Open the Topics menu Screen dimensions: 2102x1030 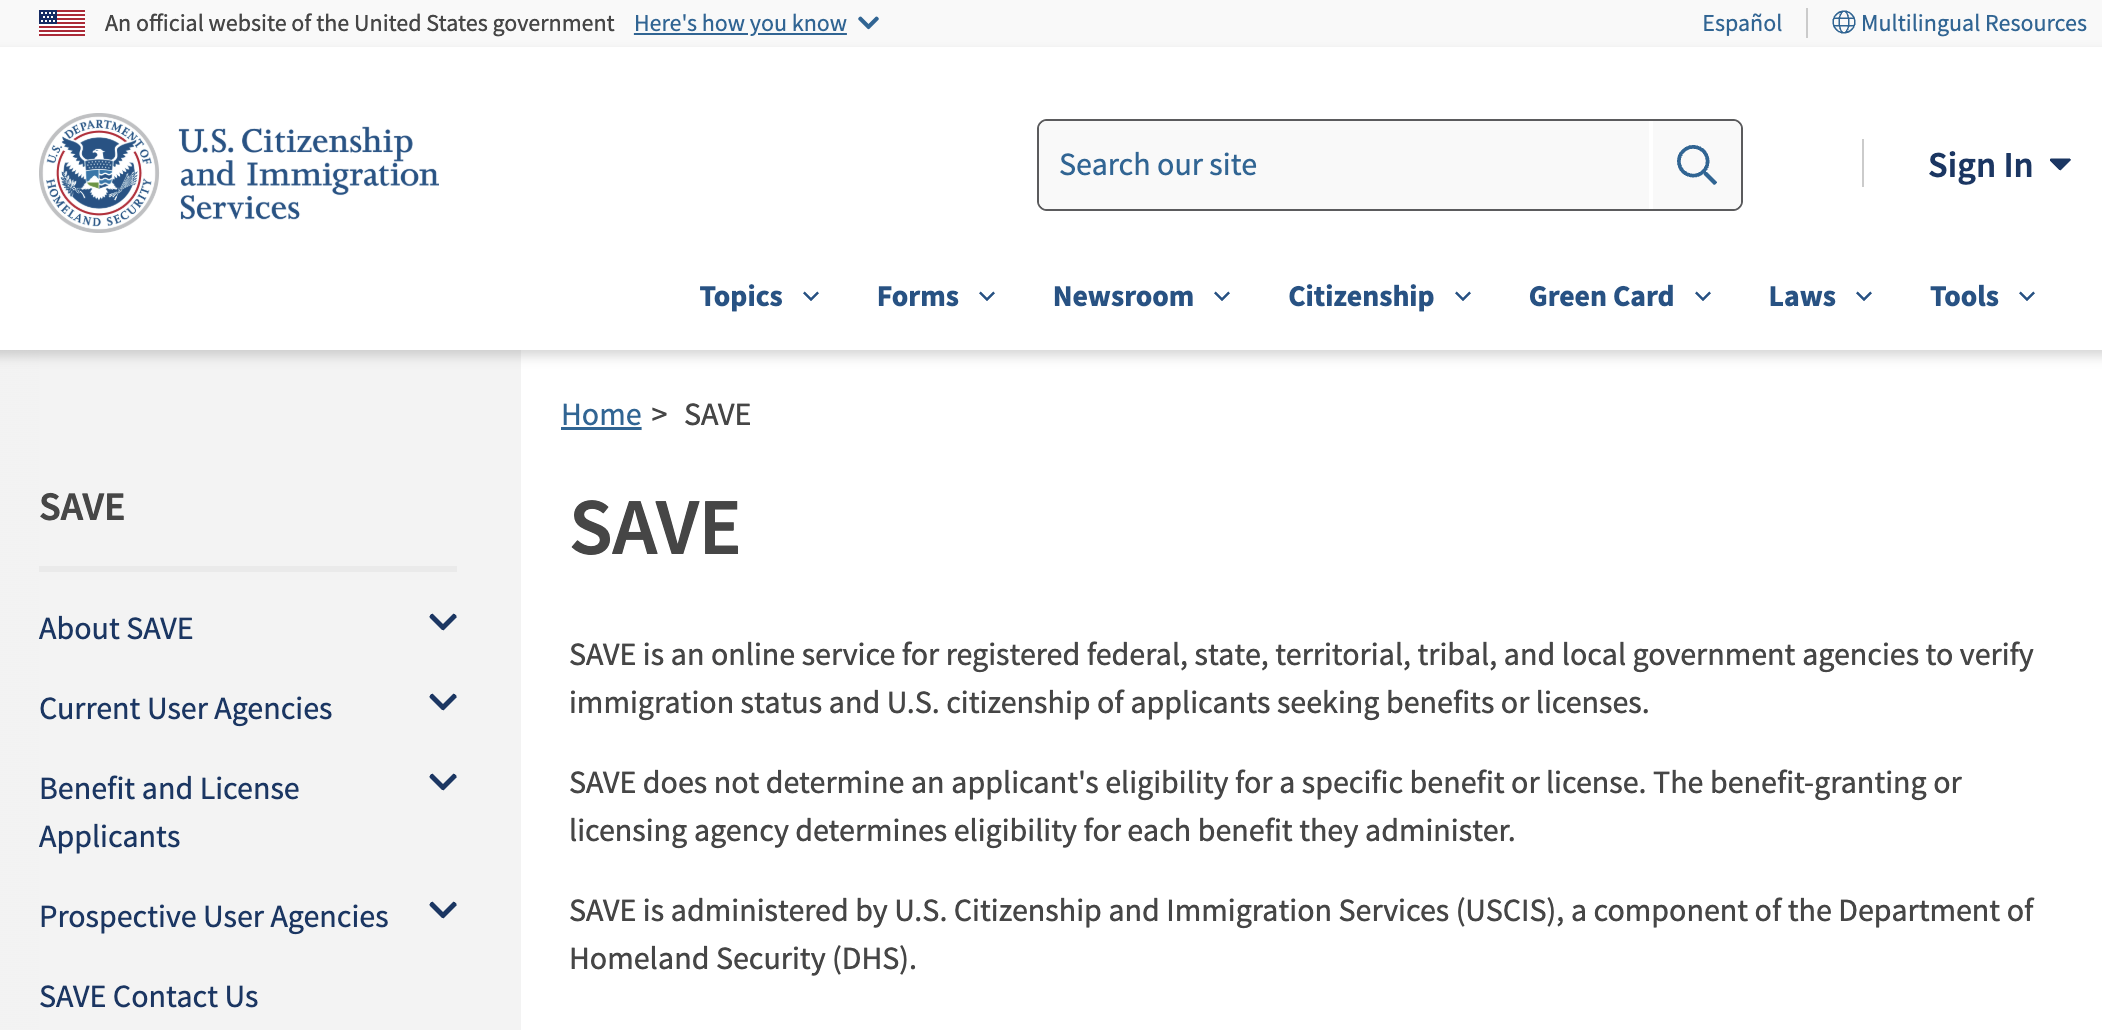759,297
